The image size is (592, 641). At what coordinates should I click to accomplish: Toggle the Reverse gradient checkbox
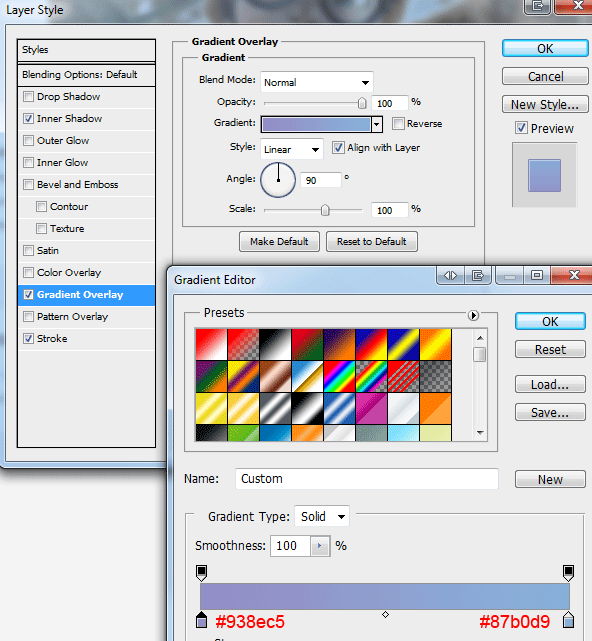pos(398,123)
